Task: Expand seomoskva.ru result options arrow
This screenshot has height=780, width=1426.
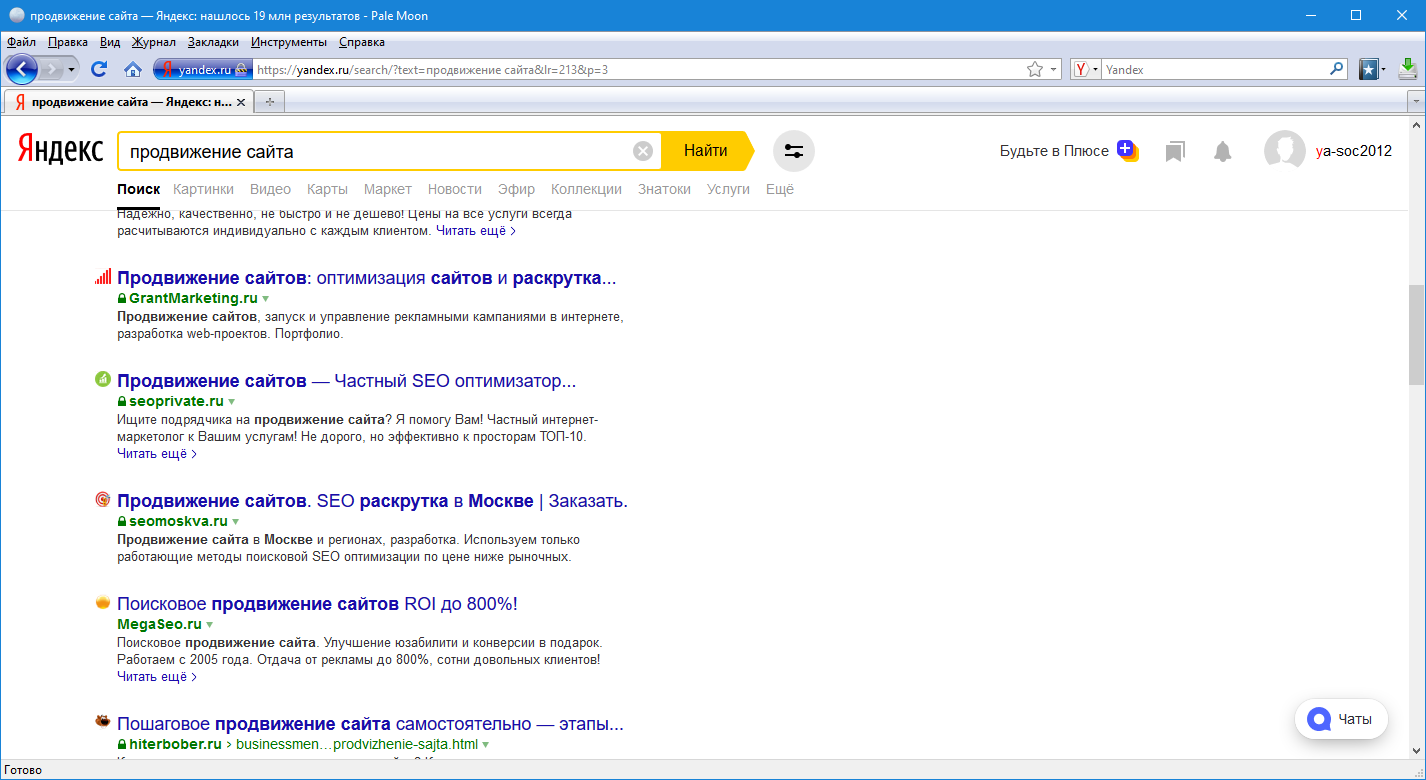Action: click(x=236, y=522)
